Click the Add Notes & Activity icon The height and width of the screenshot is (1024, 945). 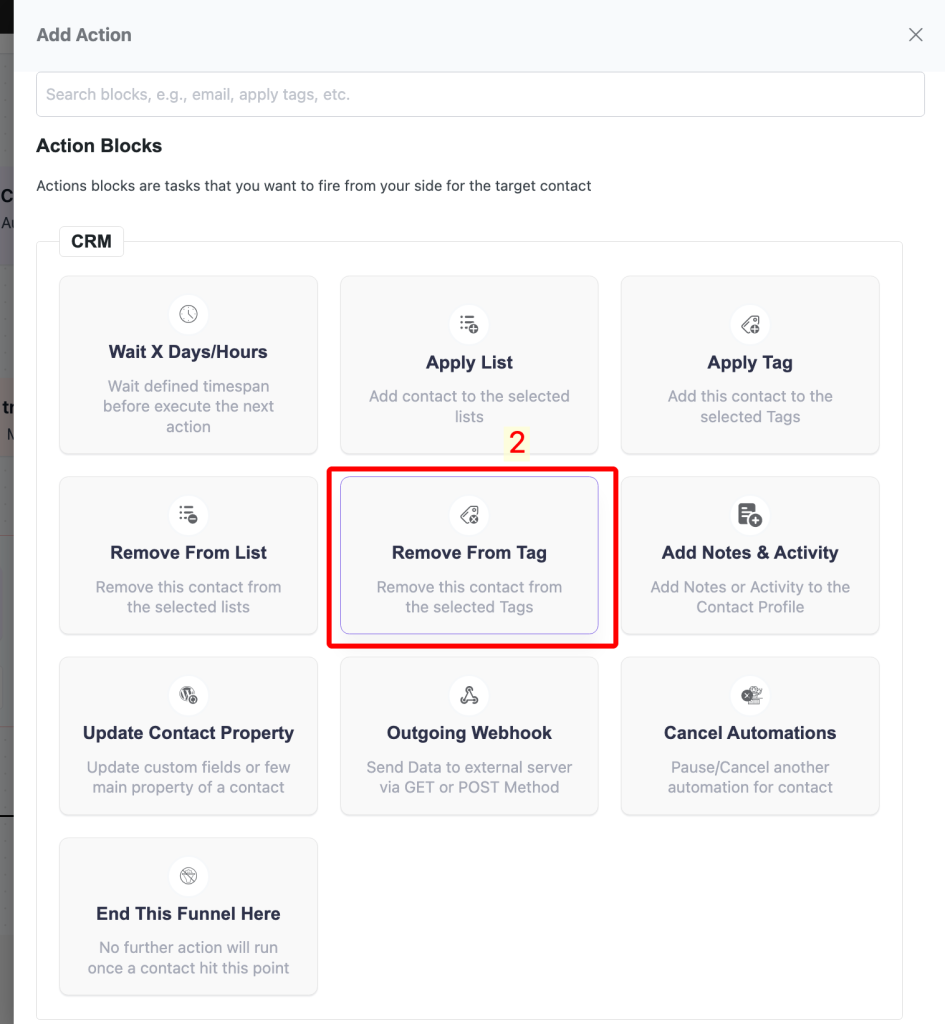(x=750, y=514)
